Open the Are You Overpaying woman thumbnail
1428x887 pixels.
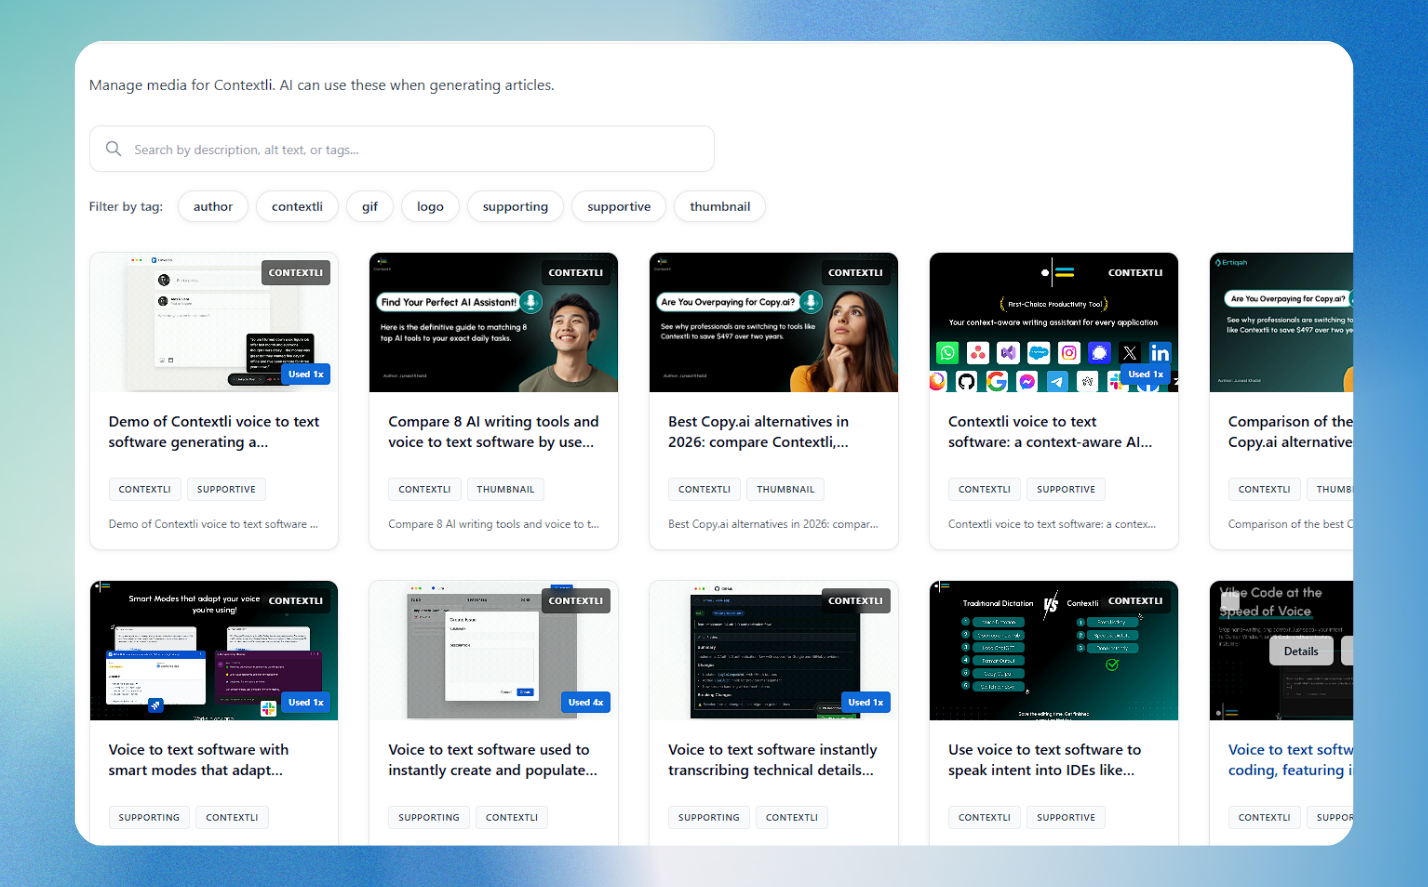[774, 322]
